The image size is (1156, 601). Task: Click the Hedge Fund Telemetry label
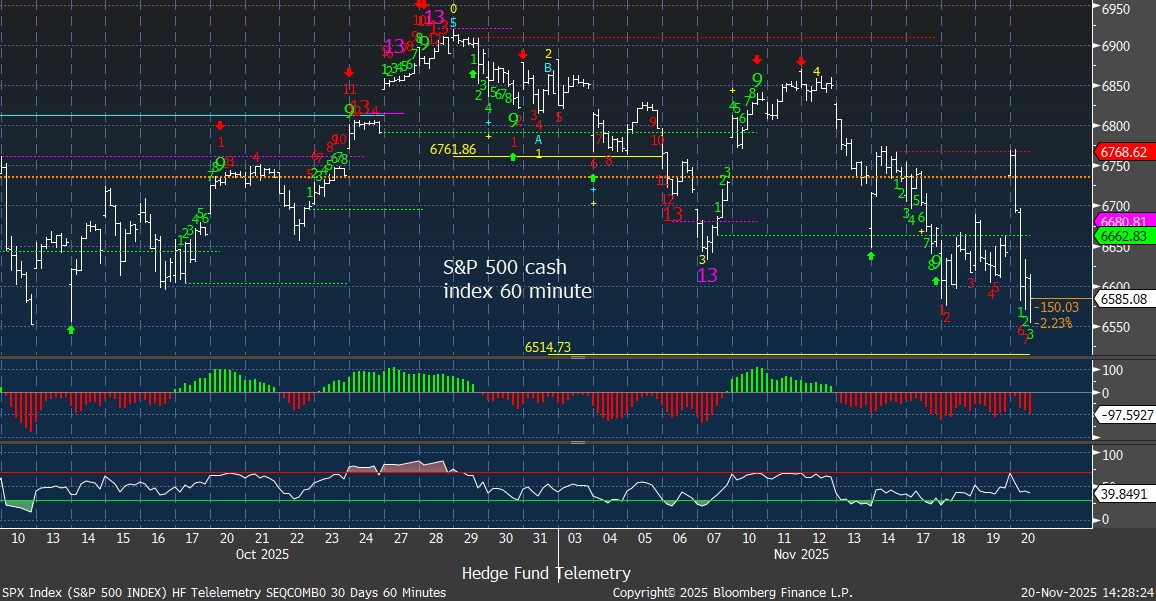tap(546, 573)
